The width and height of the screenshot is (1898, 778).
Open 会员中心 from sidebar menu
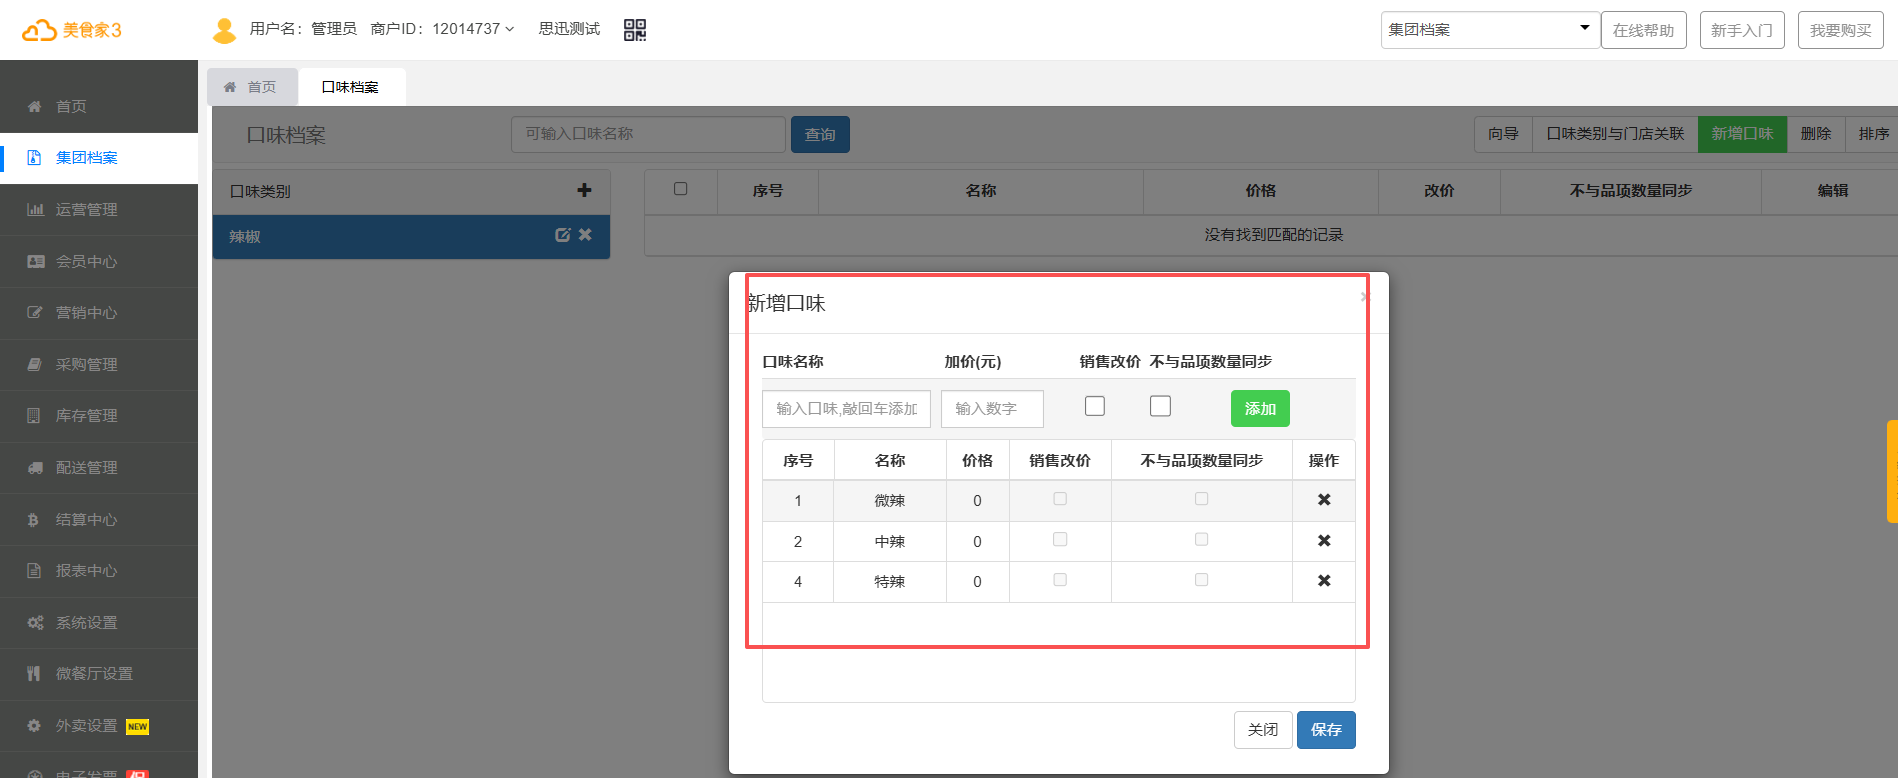click(x=87, y=262)
